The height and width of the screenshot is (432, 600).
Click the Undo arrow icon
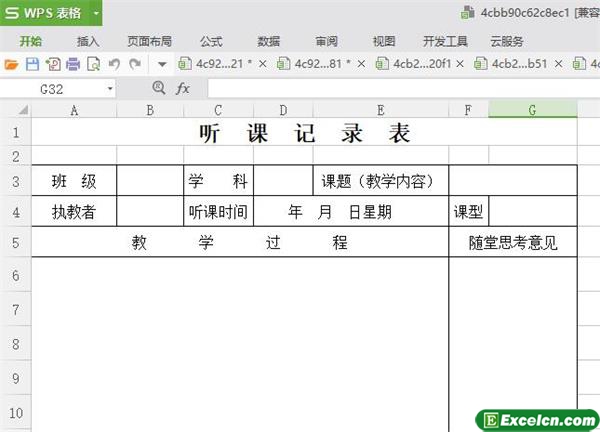tap(114, 64)
